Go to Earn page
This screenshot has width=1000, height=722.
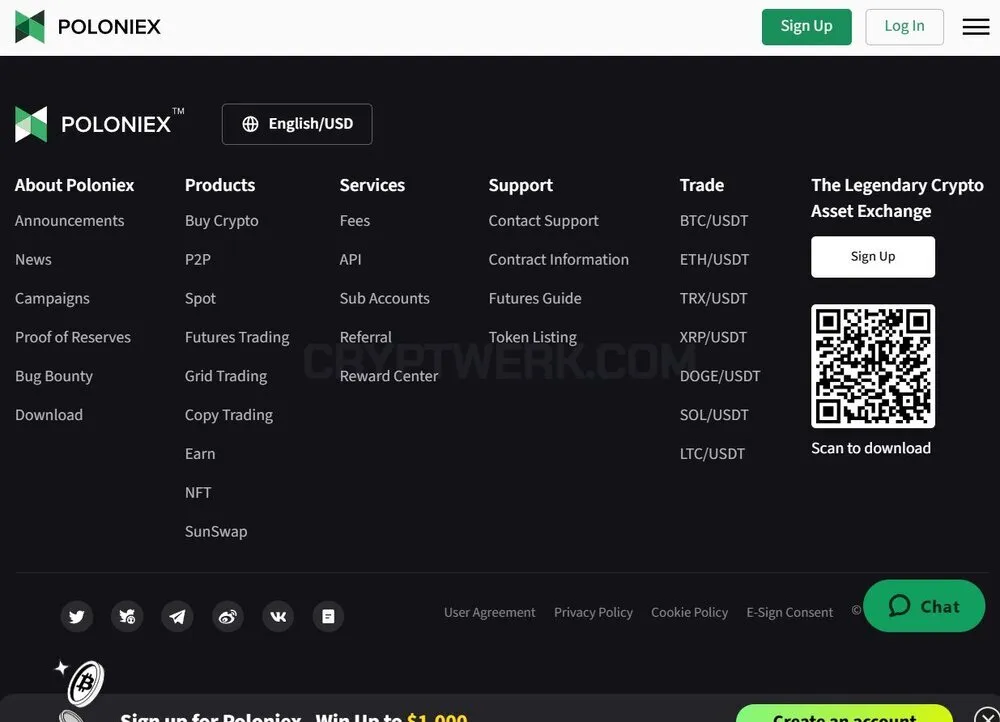pyautogui.click(x=200, y=454)
